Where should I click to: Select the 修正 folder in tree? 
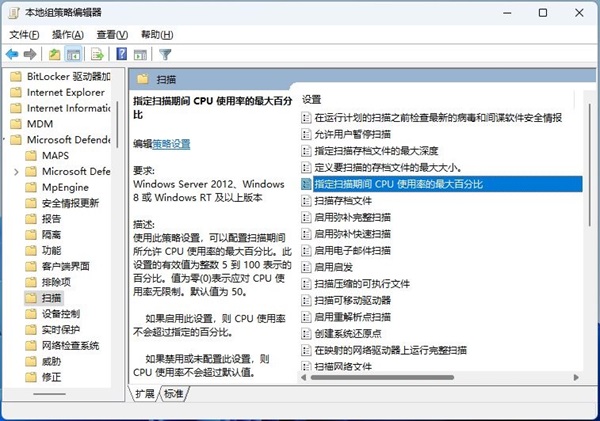click(43, 377)
